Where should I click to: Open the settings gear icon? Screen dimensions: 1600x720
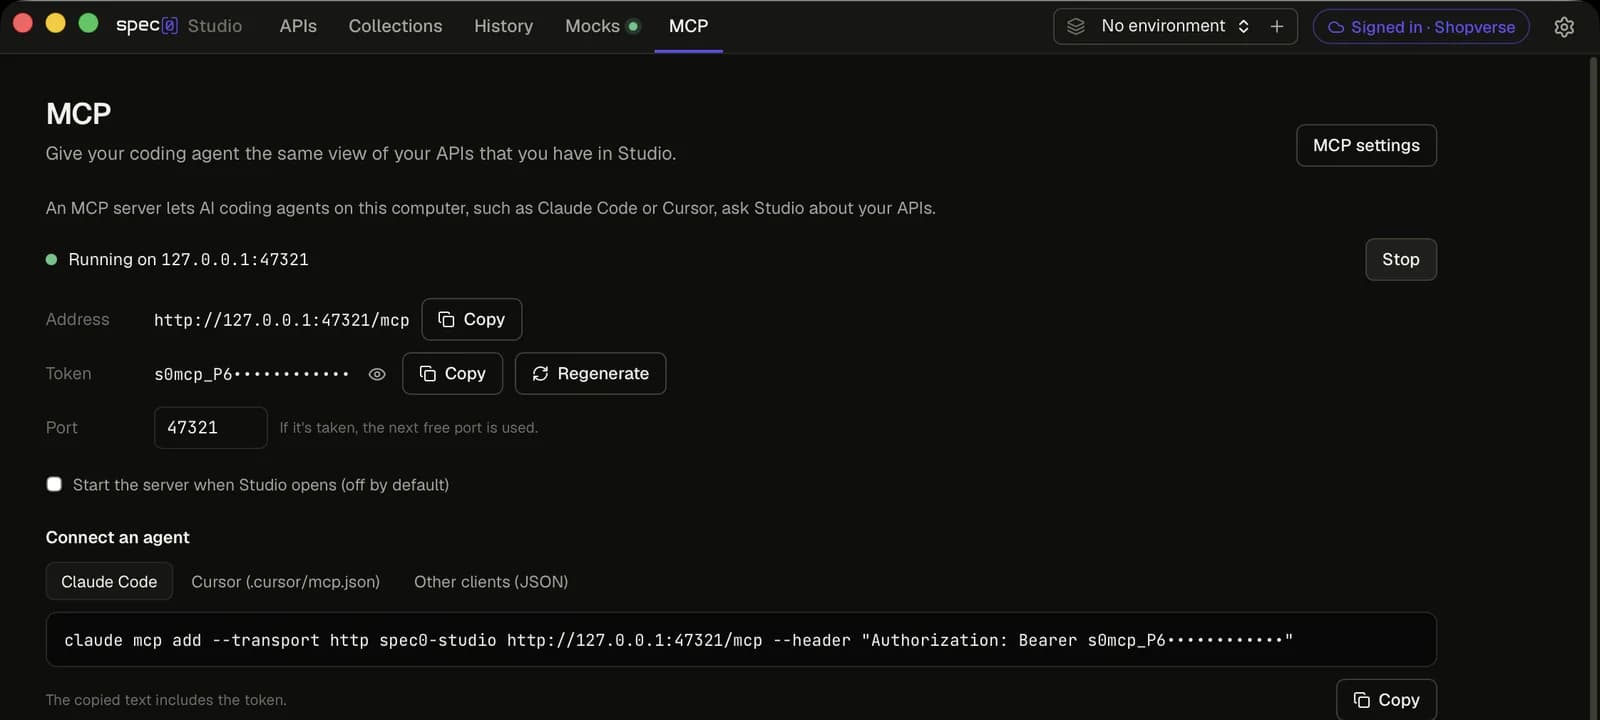(1564, 27)
